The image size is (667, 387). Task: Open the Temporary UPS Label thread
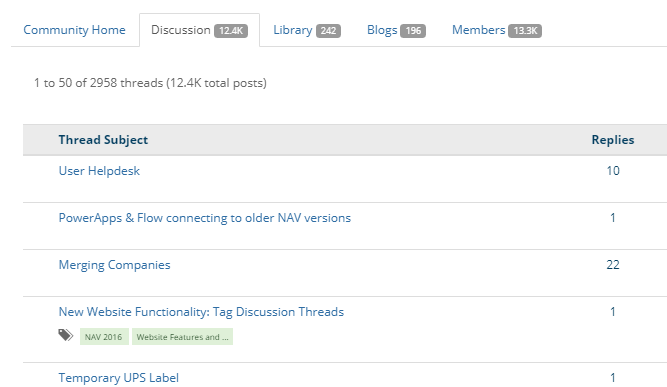point(119,378)
